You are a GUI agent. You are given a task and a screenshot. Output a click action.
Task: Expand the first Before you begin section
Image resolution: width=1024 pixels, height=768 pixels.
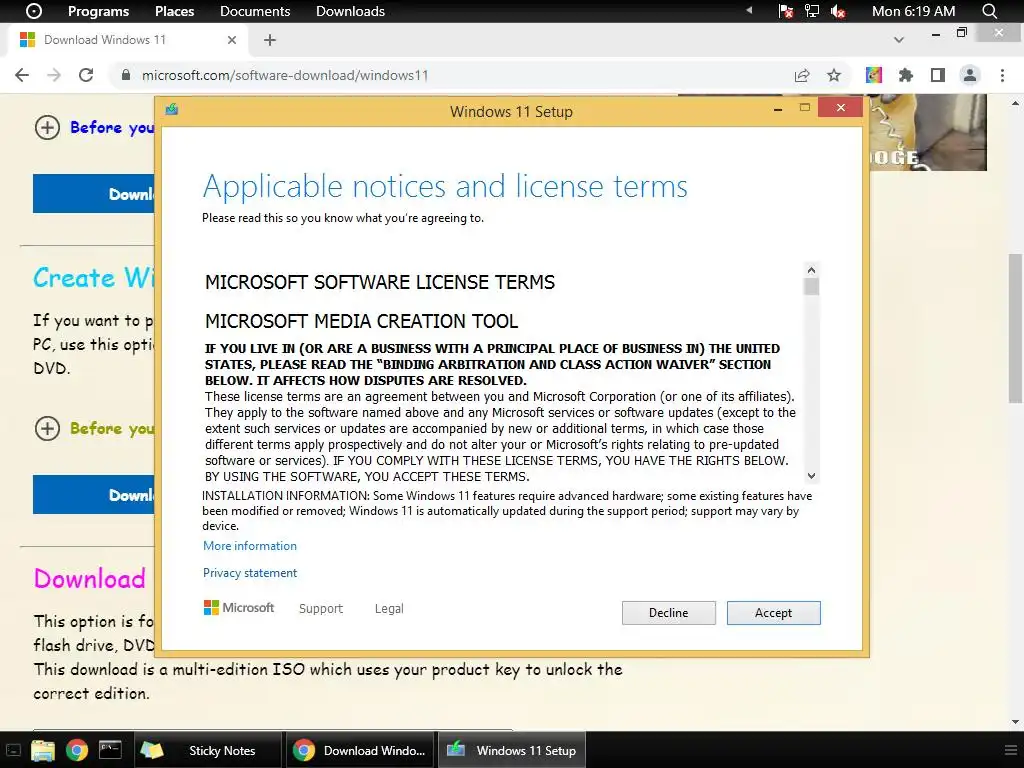[x=47, y=127]
